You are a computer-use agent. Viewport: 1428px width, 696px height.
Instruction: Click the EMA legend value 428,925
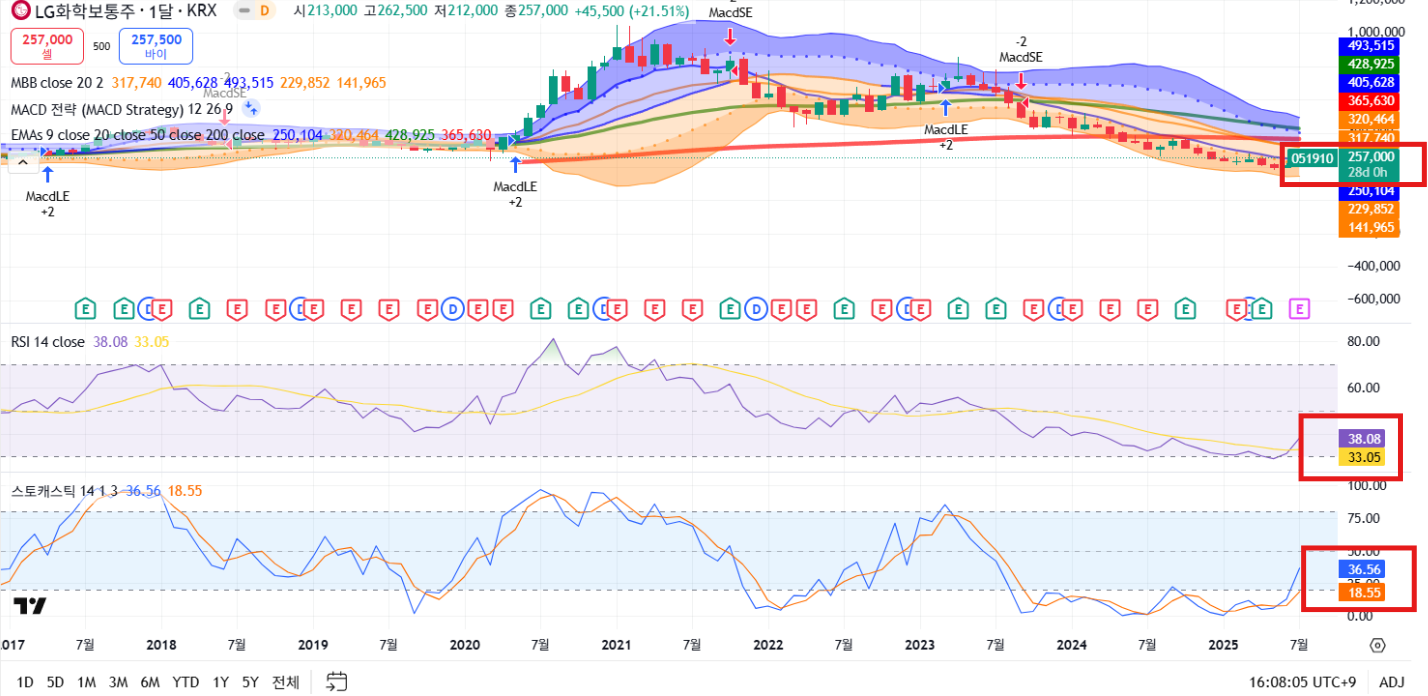[x=410, y=134]
